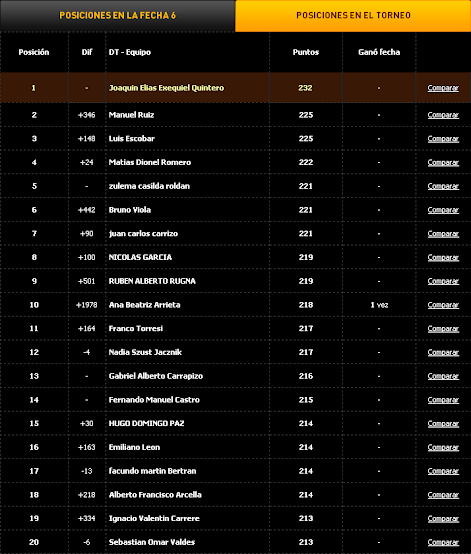This screenshot has height=554, width=471.
Task: Click the -6 difference for Sebastian Valdes
Action: point(87,542)
